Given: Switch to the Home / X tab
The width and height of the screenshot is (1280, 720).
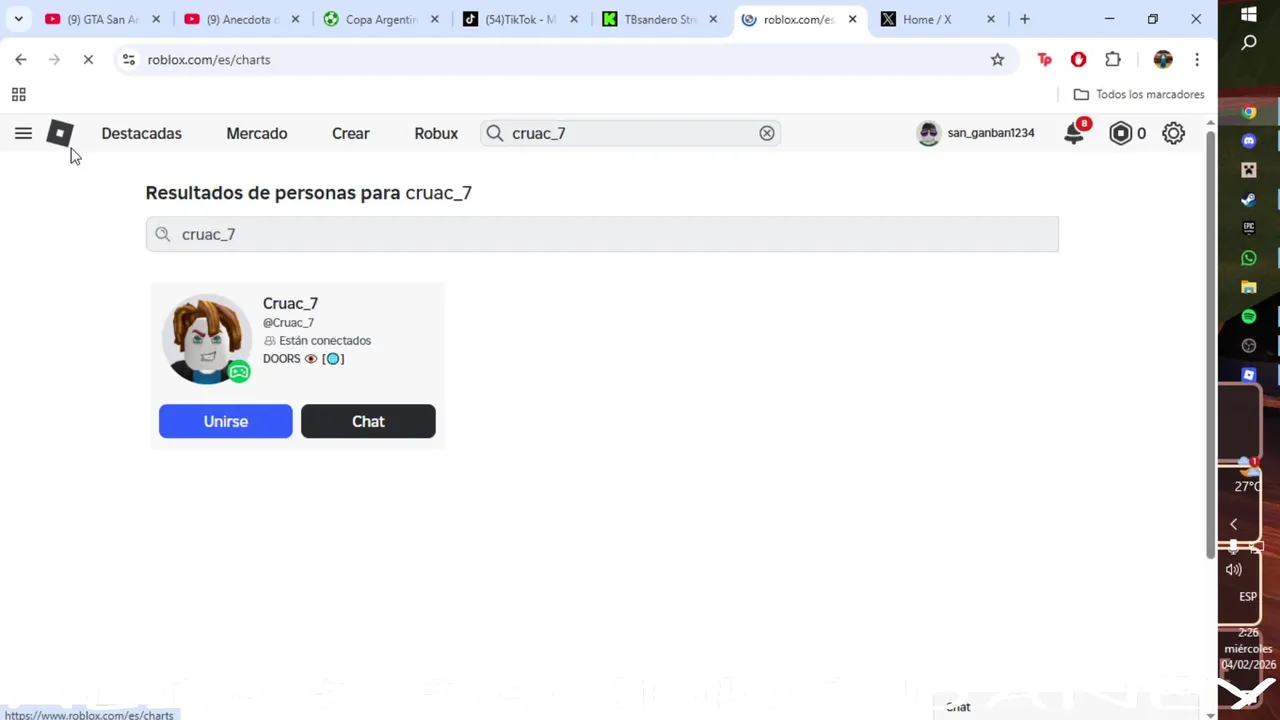Looking at the screenshot, I should click(x=928, y=19).
